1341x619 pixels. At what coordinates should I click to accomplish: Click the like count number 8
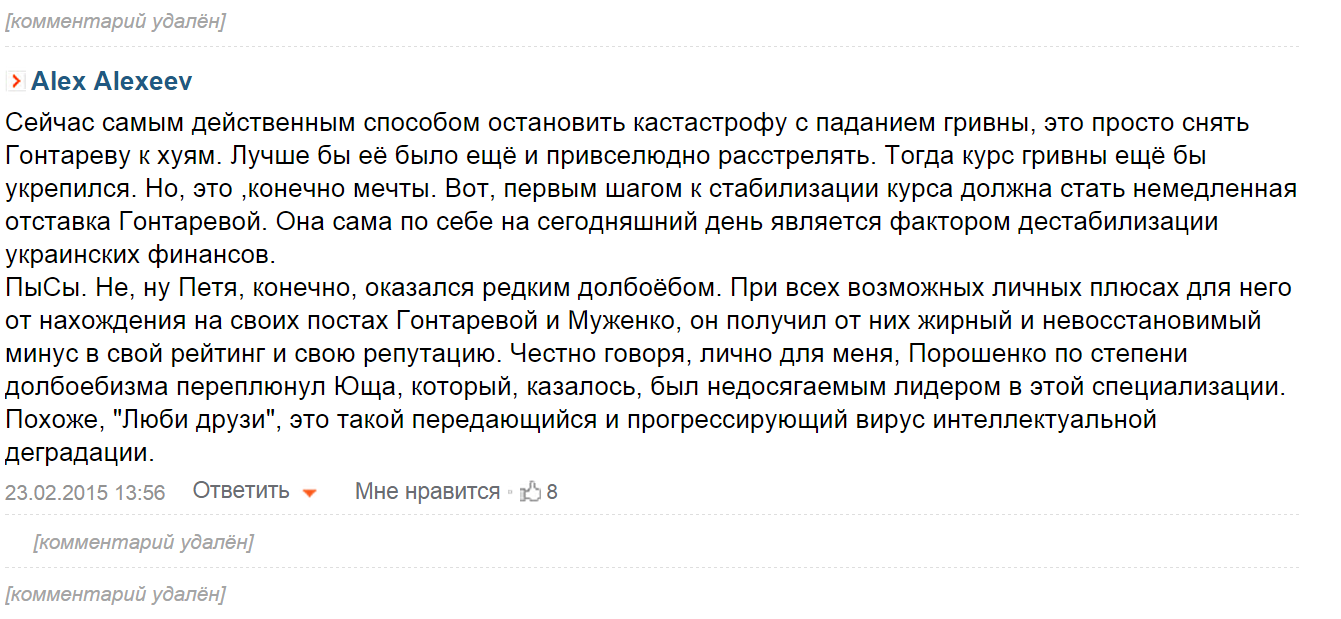click(x=552, y=492)
